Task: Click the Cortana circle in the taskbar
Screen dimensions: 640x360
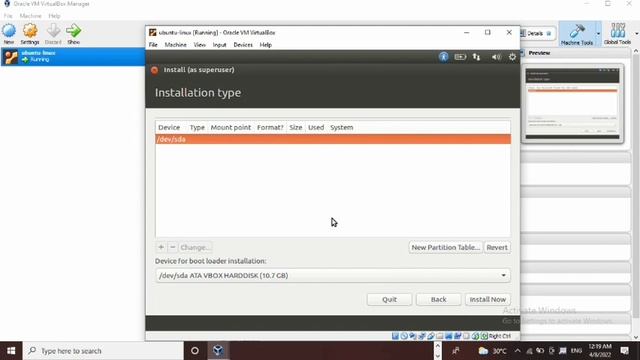Action: pos(195,351)
